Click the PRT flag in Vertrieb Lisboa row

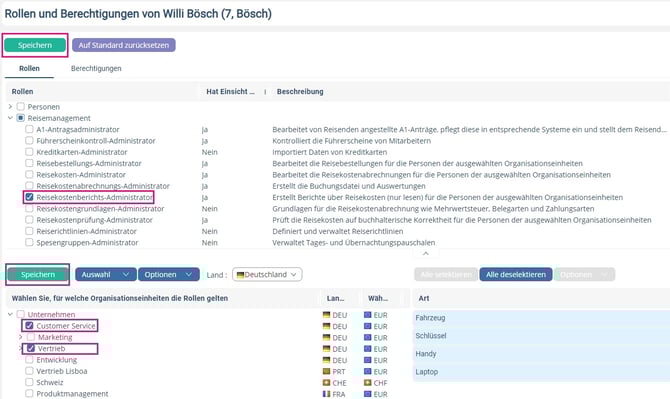click(x=326, y=371)
